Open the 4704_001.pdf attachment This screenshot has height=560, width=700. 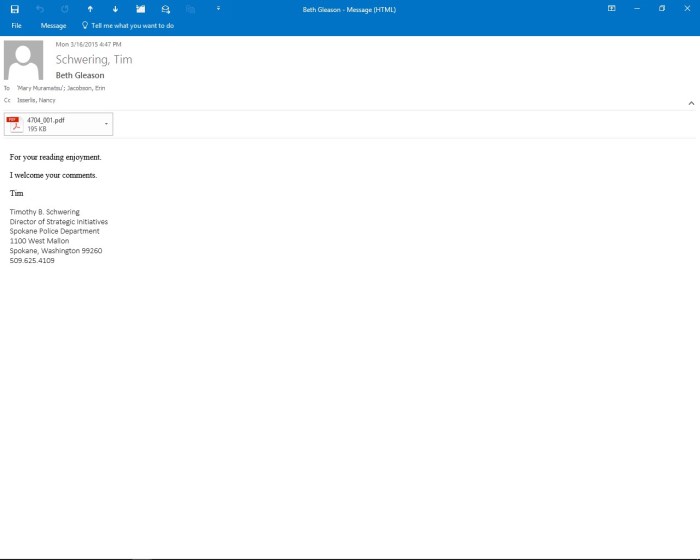tap(50, 124)
